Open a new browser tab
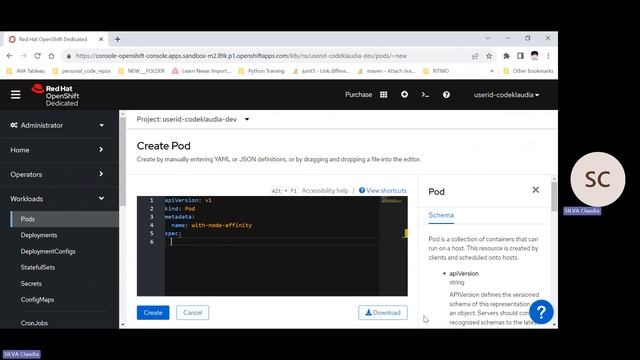 point(118,39)
